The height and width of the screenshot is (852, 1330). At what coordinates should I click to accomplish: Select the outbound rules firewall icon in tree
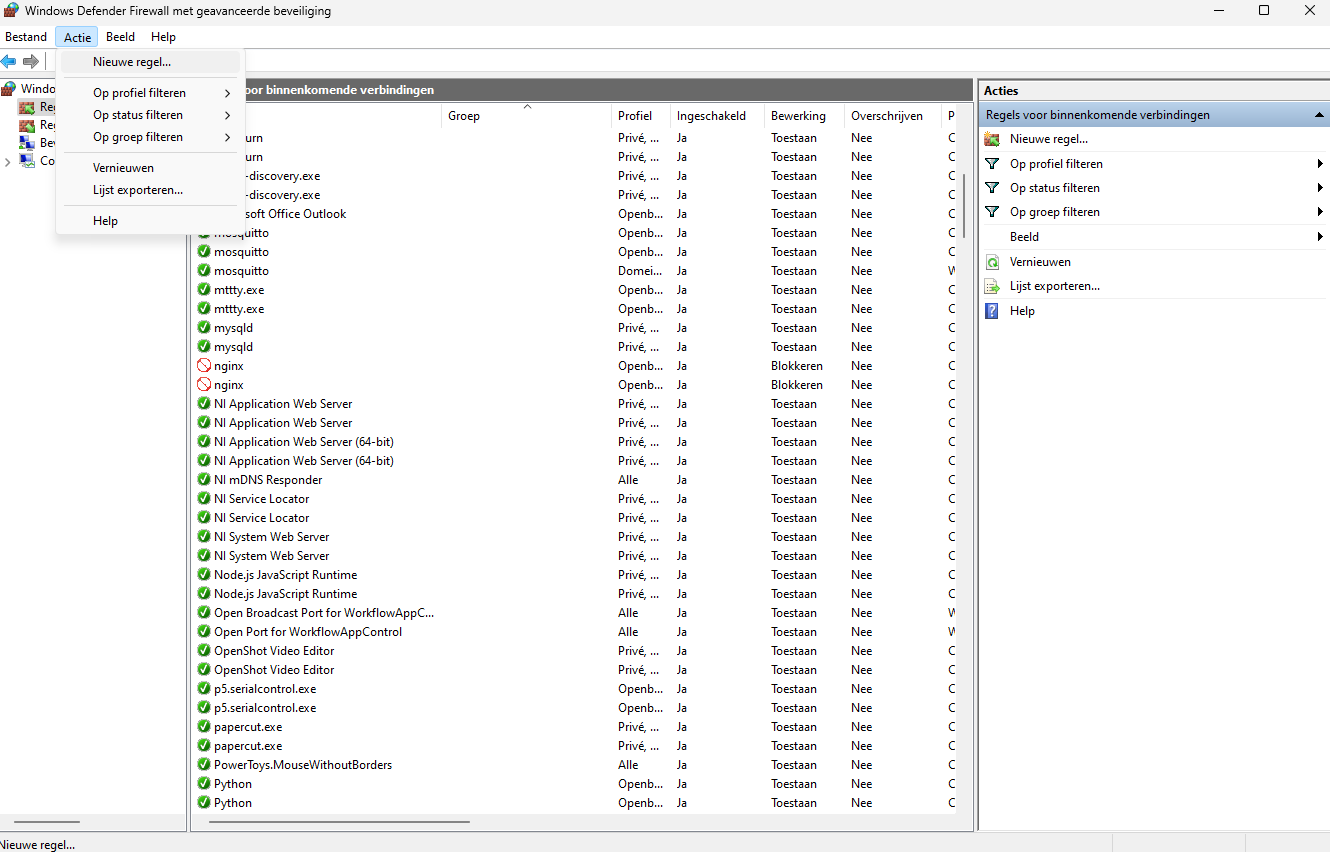point(27,125)
